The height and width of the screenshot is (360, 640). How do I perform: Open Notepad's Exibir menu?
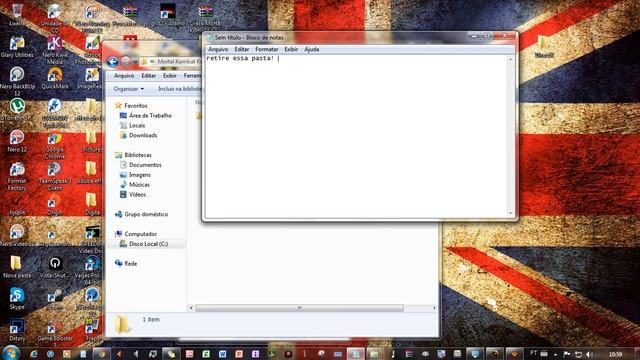point(291,49)
